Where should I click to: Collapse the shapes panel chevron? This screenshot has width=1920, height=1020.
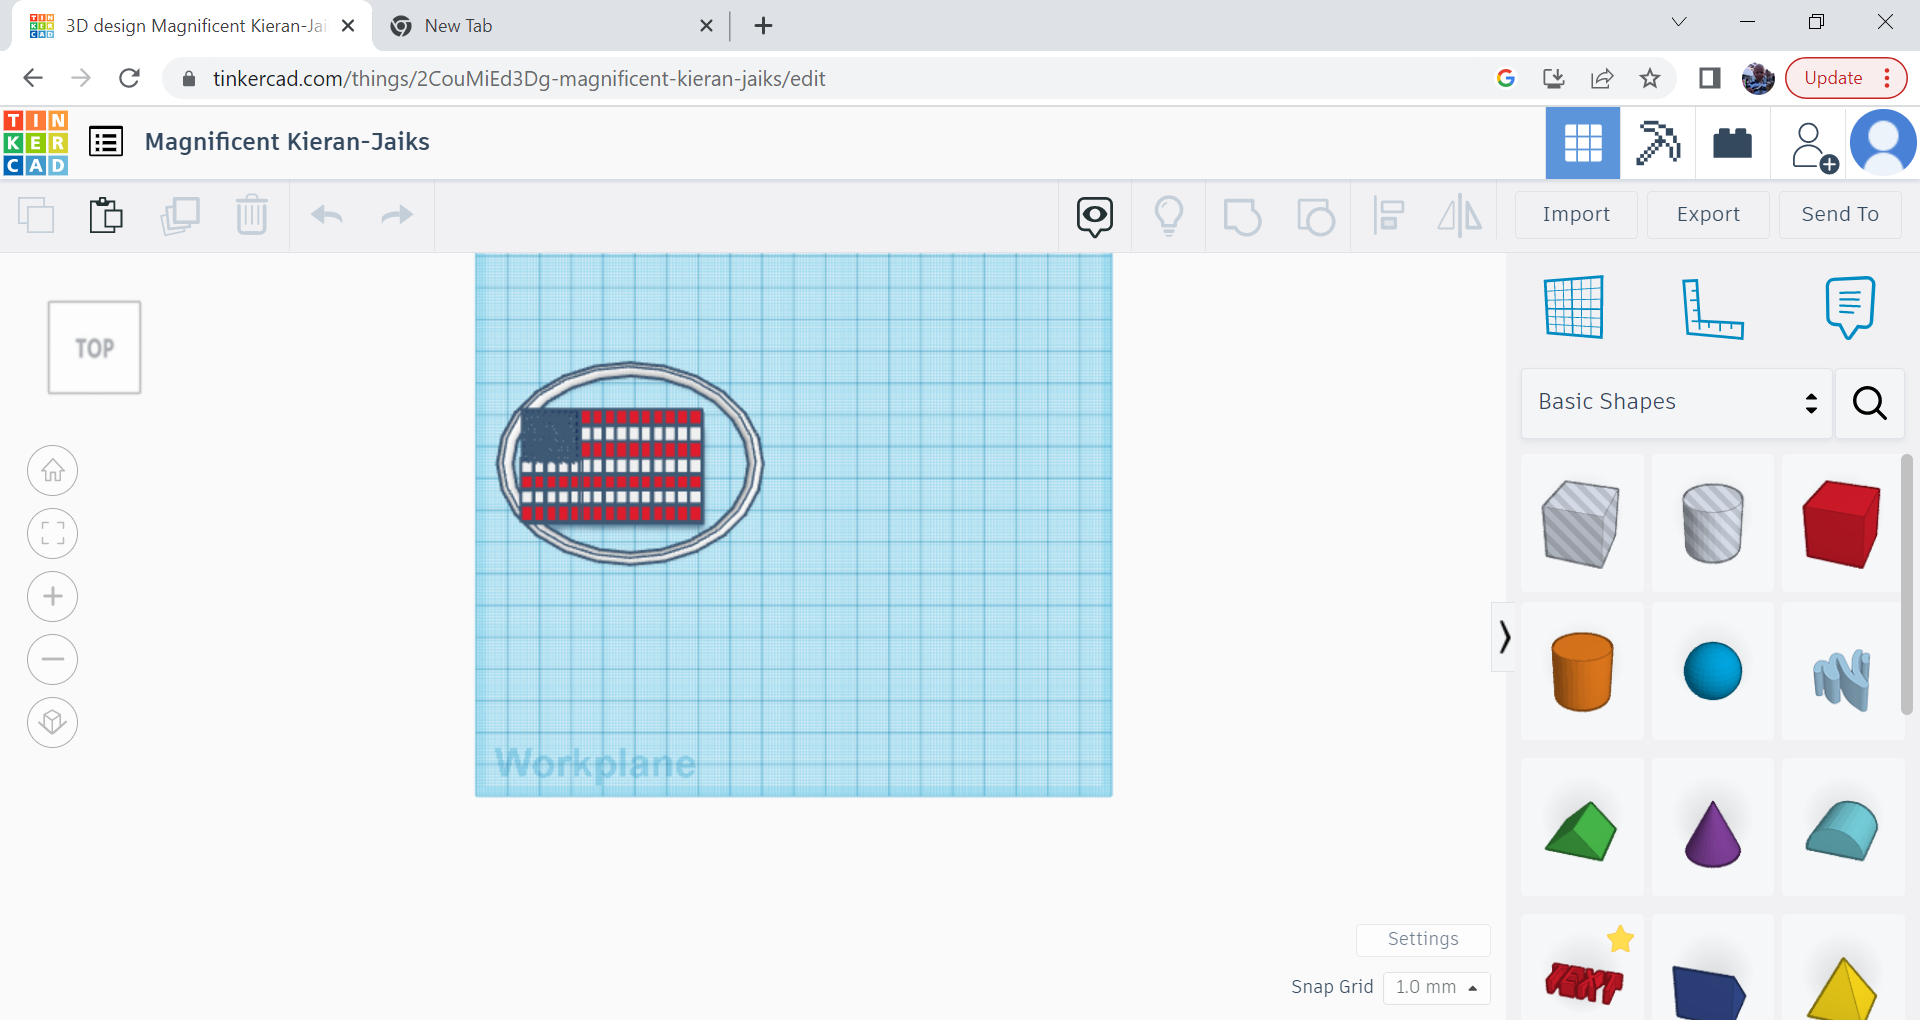coord(1504,637)
